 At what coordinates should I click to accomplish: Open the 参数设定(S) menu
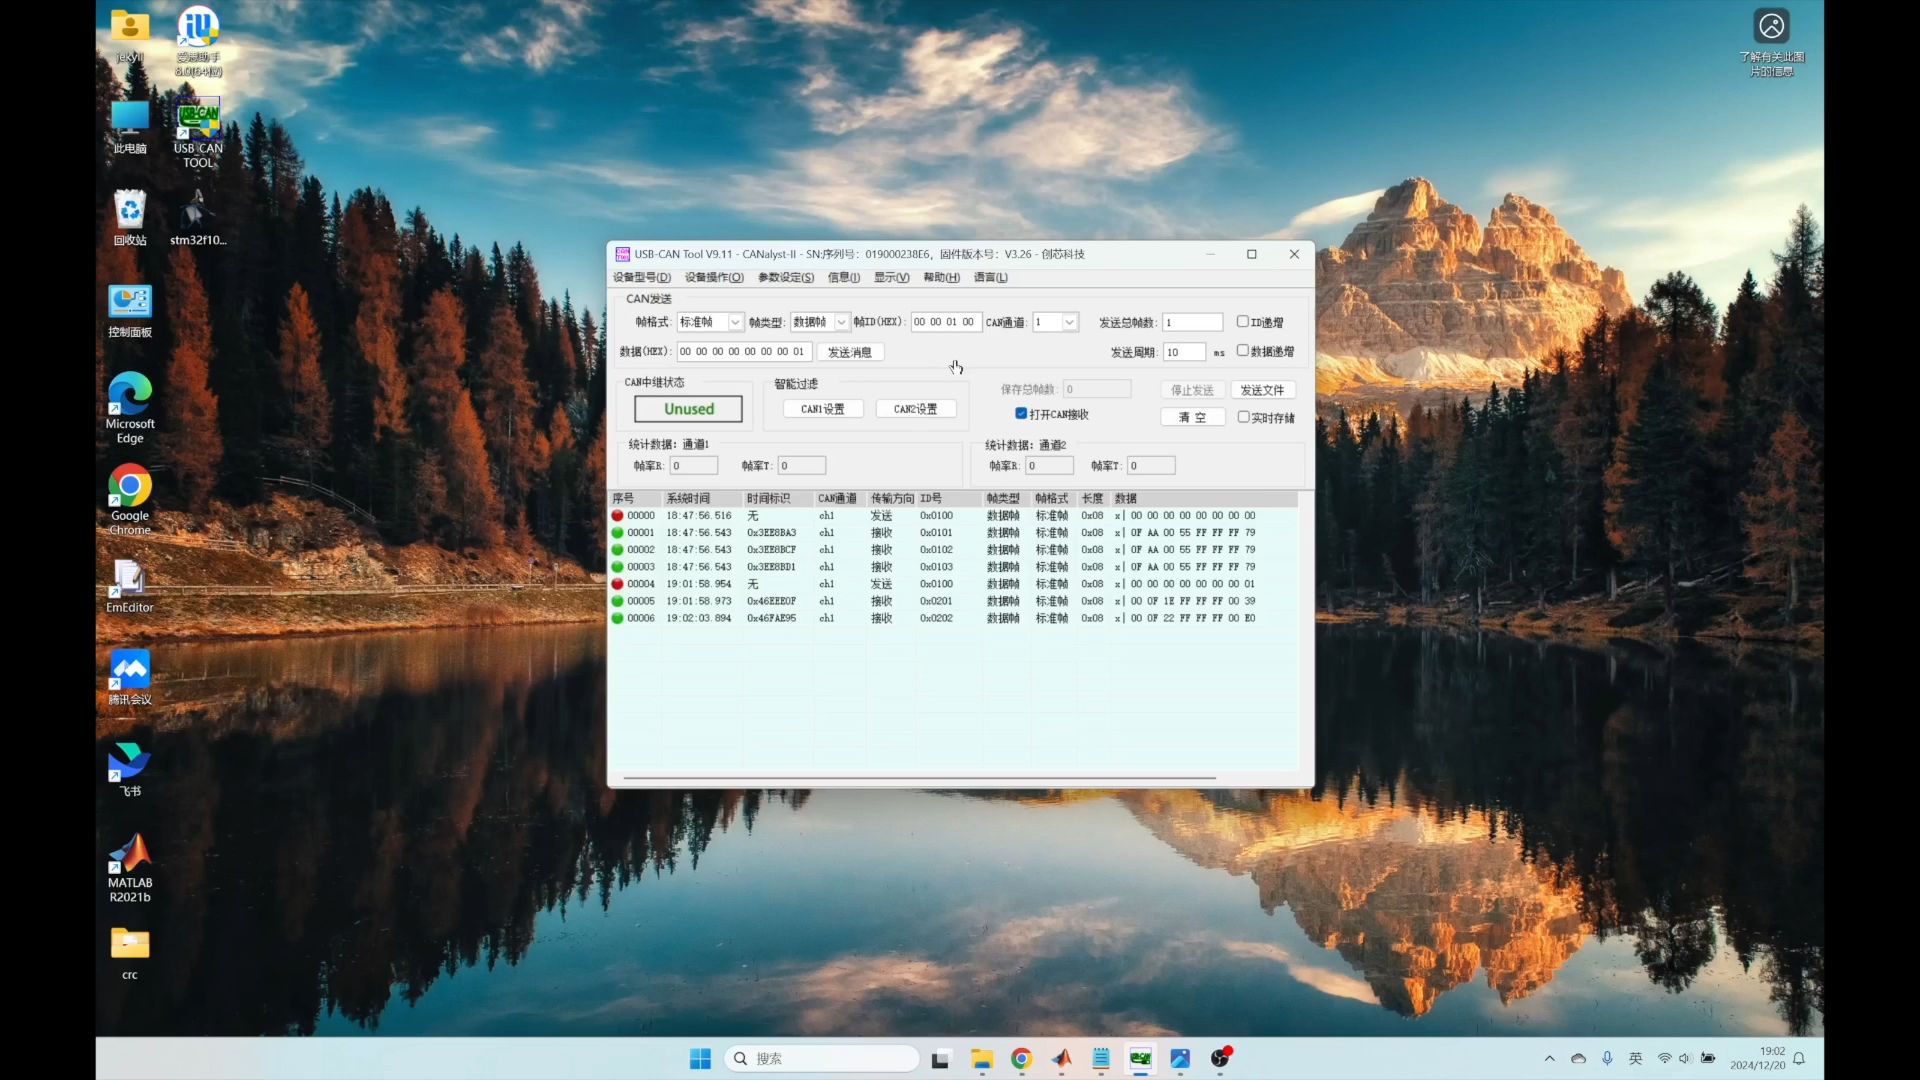tap(786, 278)
